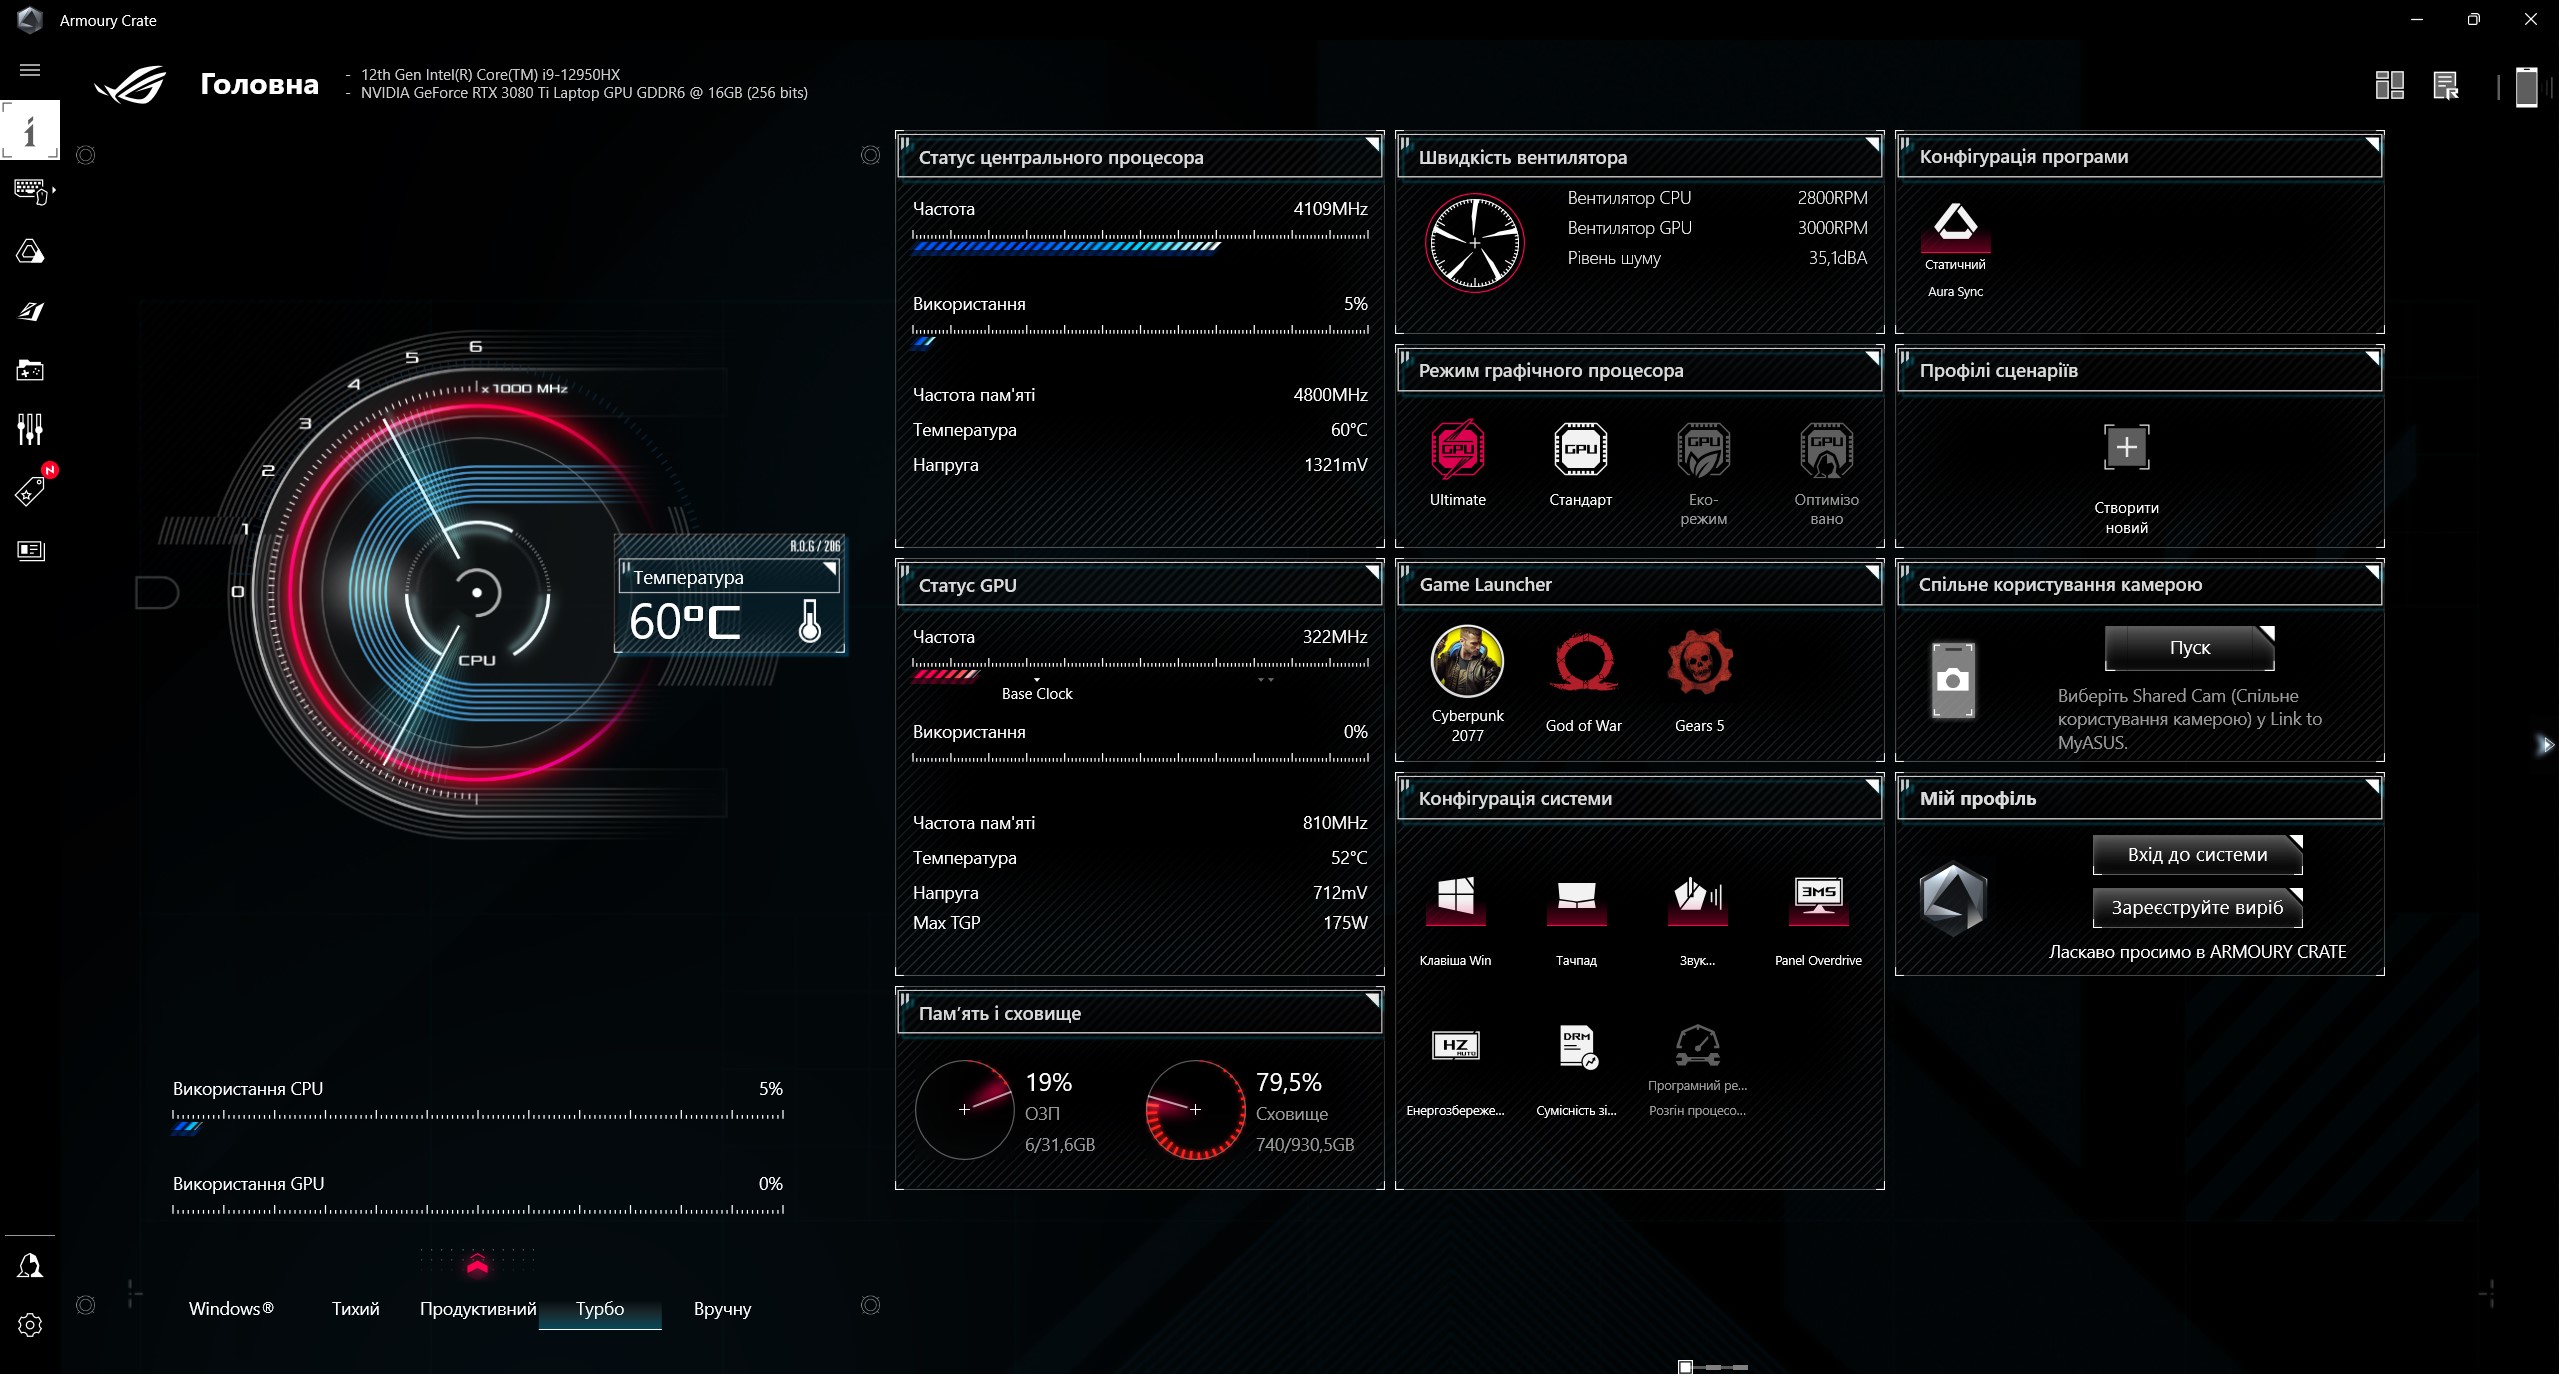Switch to the Тихий operating mode
This screenshot has height=1374, width=2559.
tap(355, 1309)
